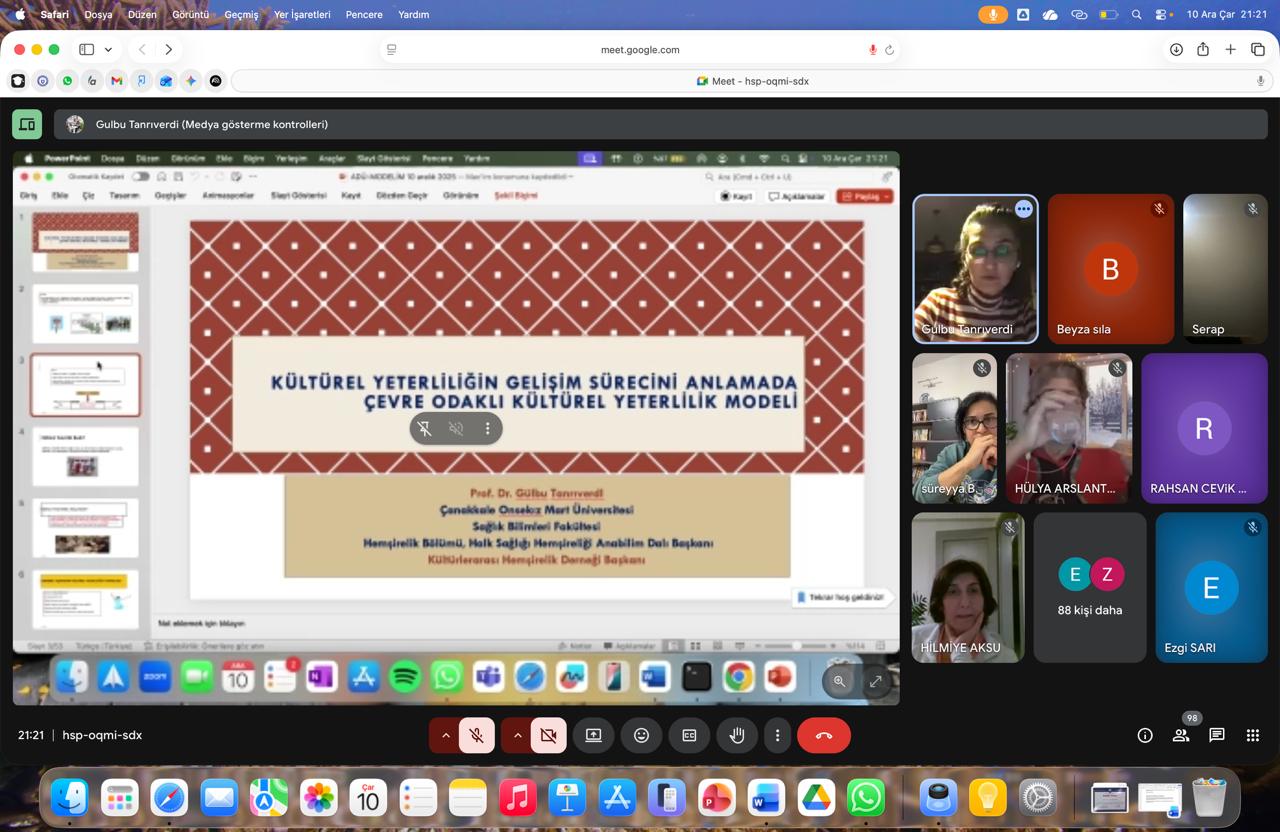Show participants list with 98 badge

point(1181,735)
